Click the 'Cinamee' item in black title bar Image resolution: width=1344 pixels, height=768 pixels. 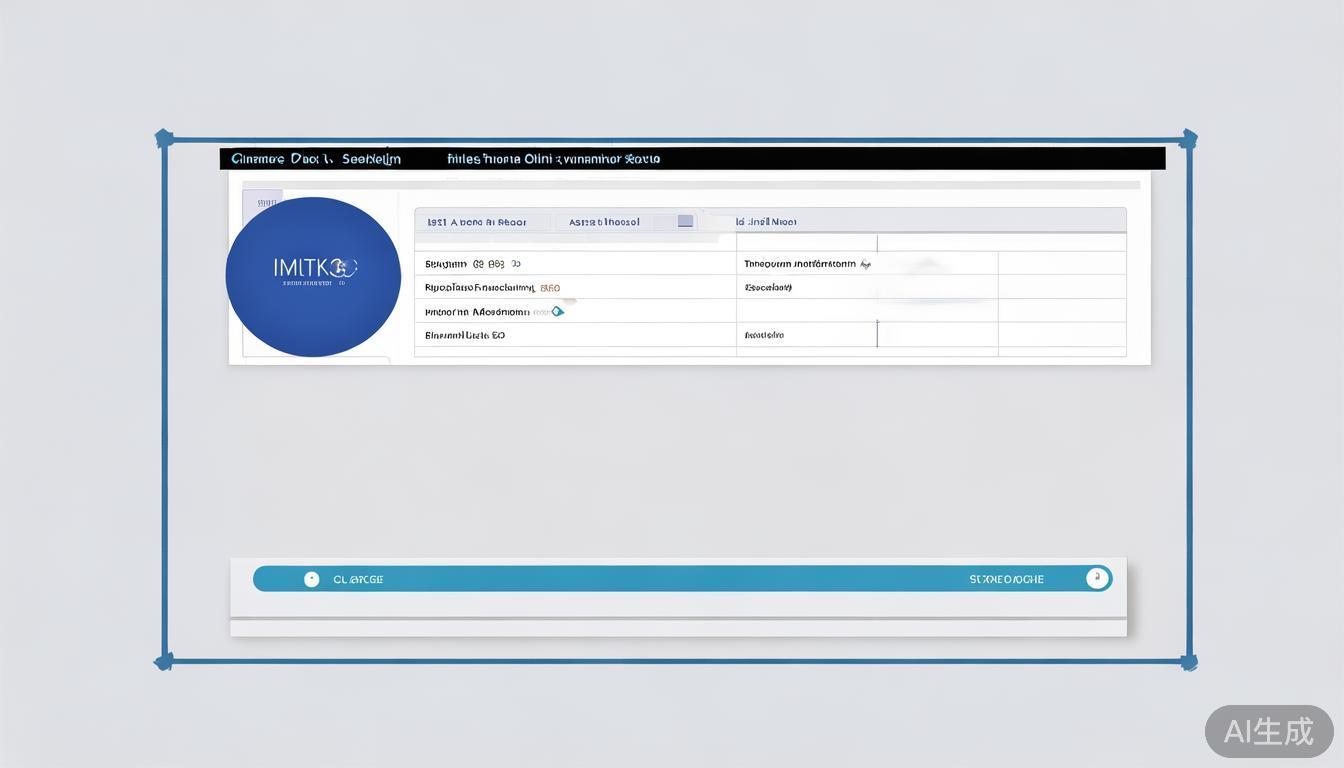[x=257, y=159]
